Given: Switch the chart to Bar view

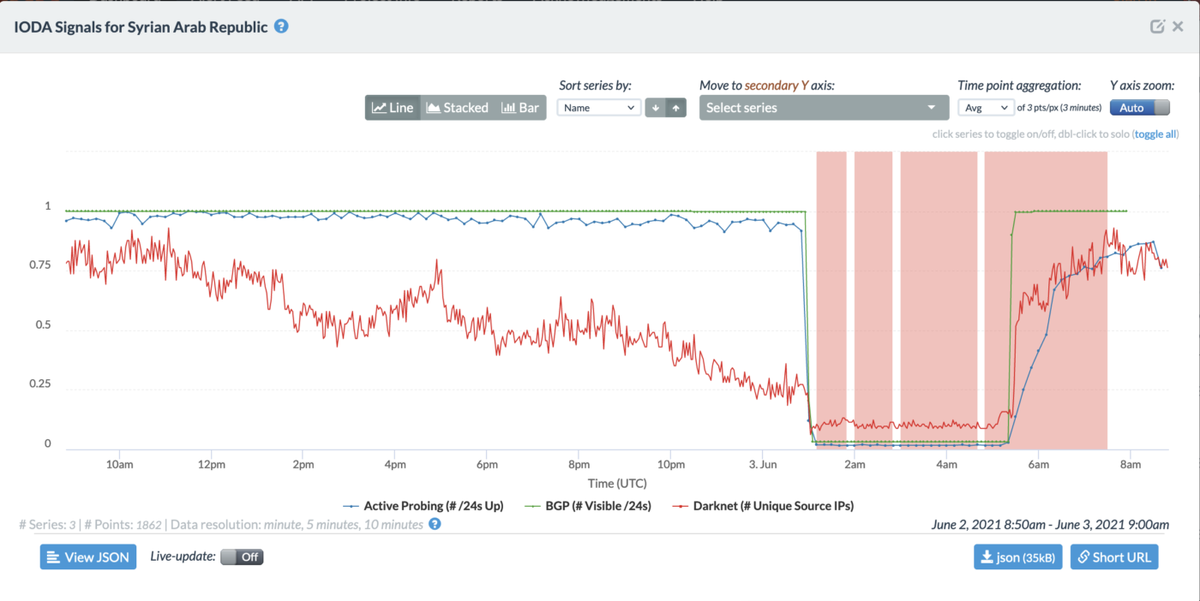Looking at the screenshot, I should click(520, 108).
